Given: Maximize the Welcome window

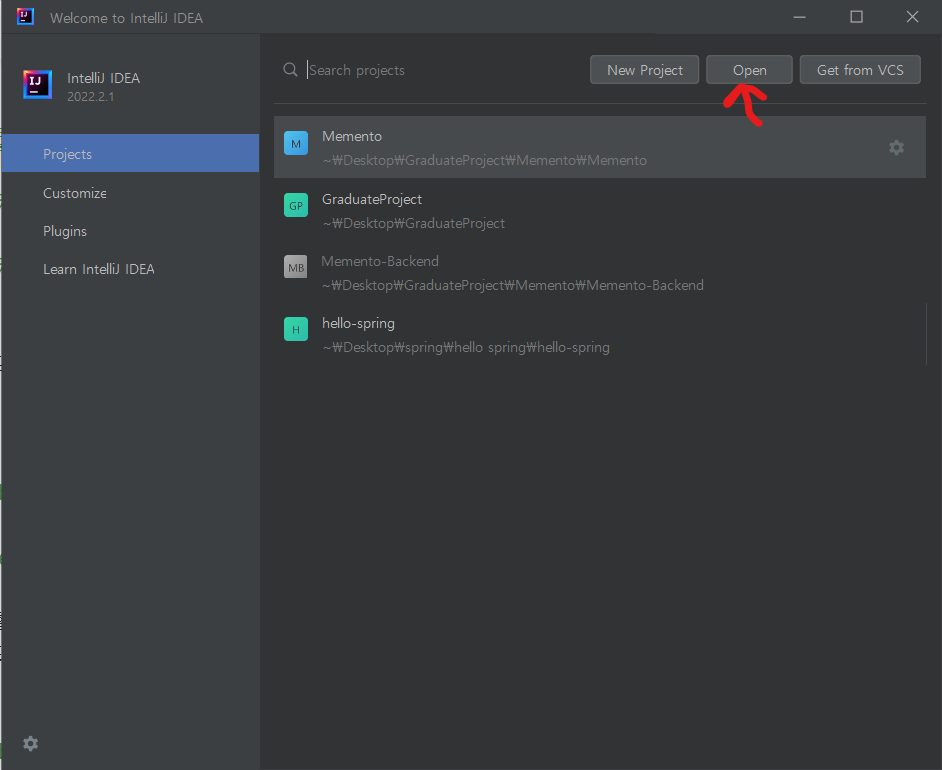Looking at the screenshot, I should point(856,17).
